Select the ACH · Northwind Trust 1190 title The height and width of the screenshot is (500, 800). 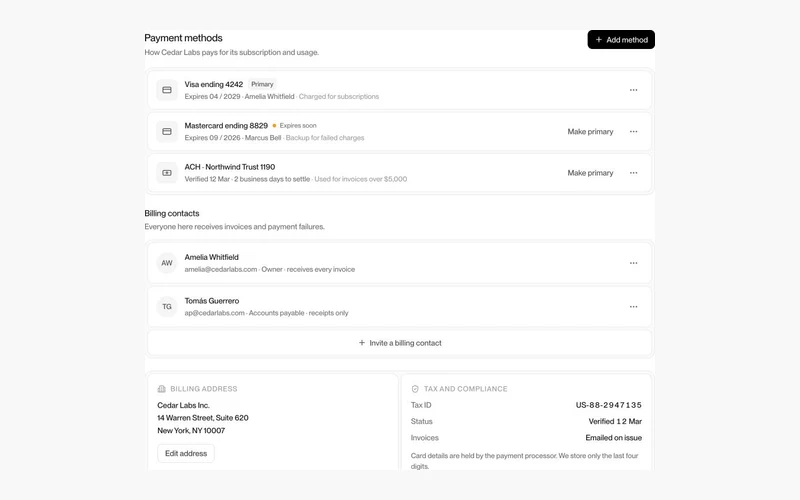pos(230,167)
